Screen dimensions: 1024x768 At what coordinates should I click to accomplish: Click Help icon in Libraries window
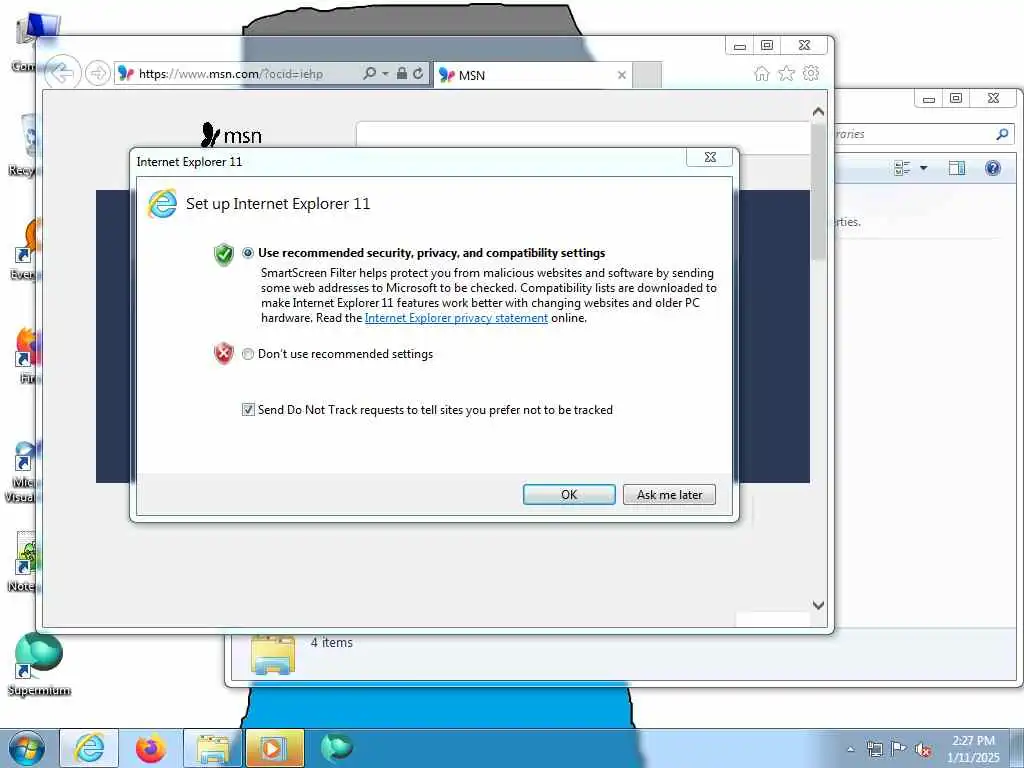coord(993,168)
